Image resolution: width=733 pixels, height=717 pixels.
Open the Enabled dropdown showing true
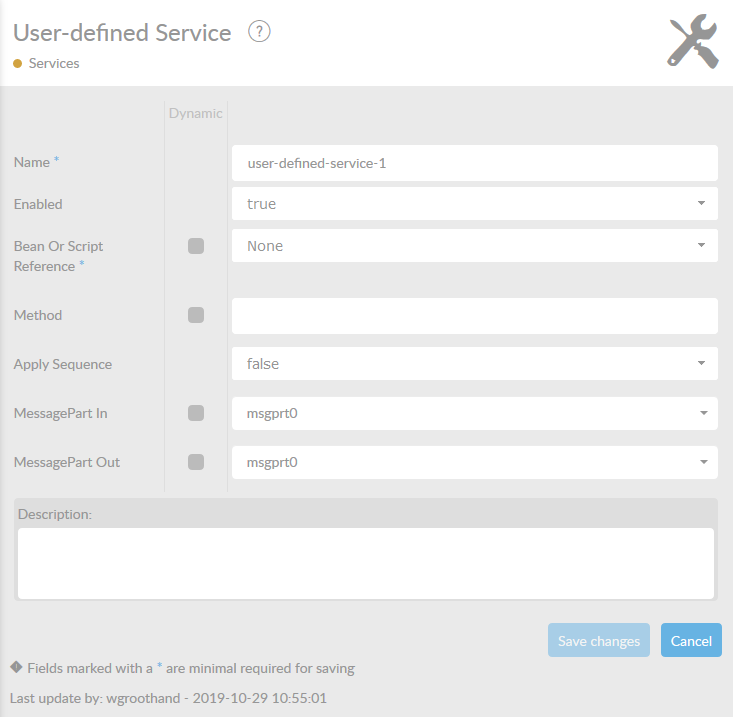click(x=474, y=204)
